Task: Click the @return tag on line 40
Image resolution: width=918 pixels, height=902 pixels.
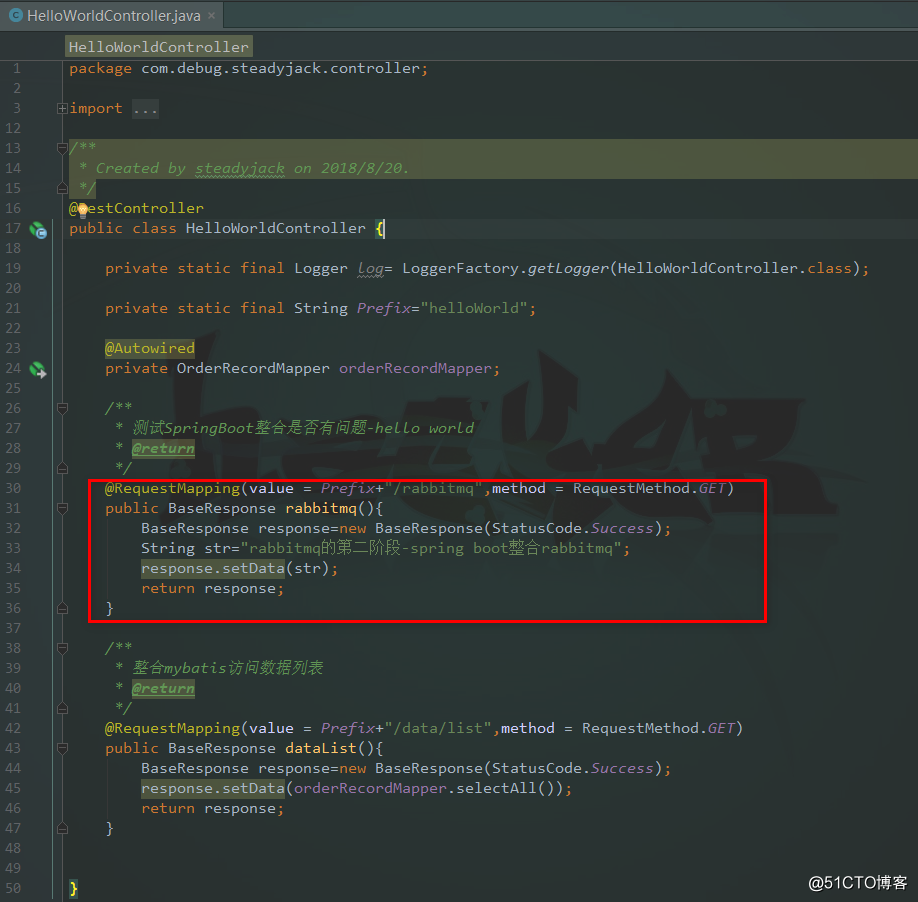Action: (163, 688)
